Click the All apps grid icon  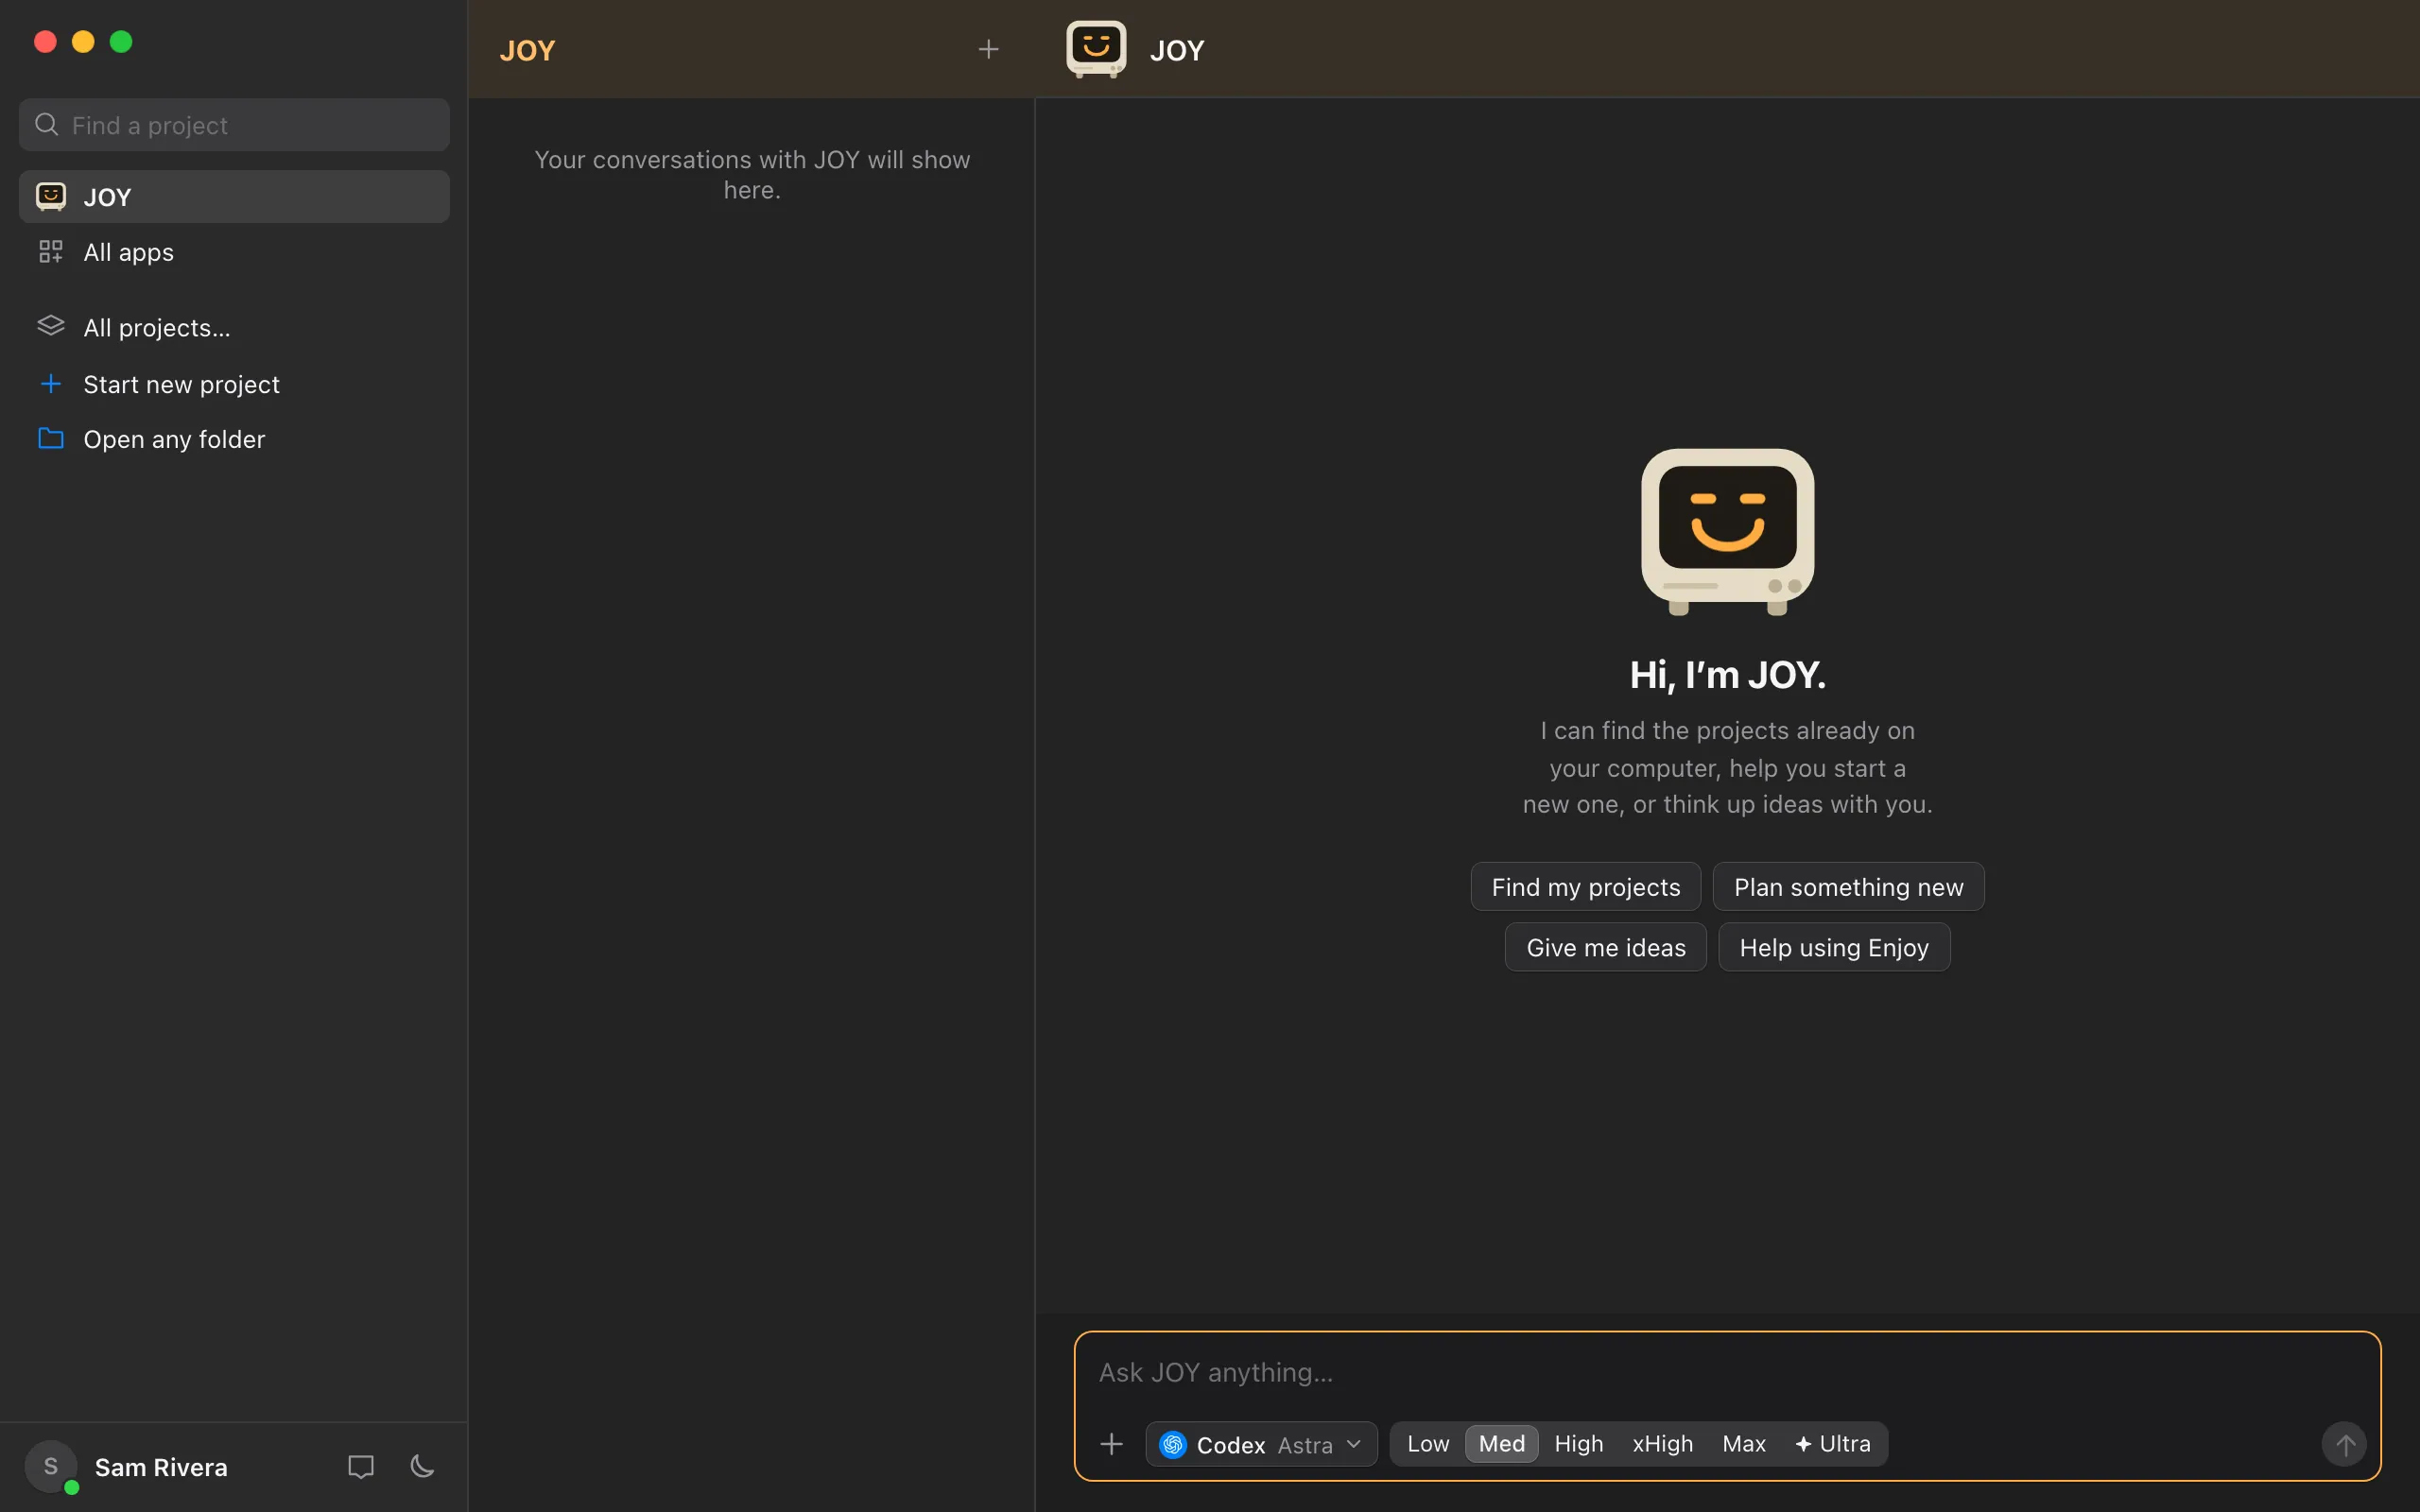[x=50, y=252]
